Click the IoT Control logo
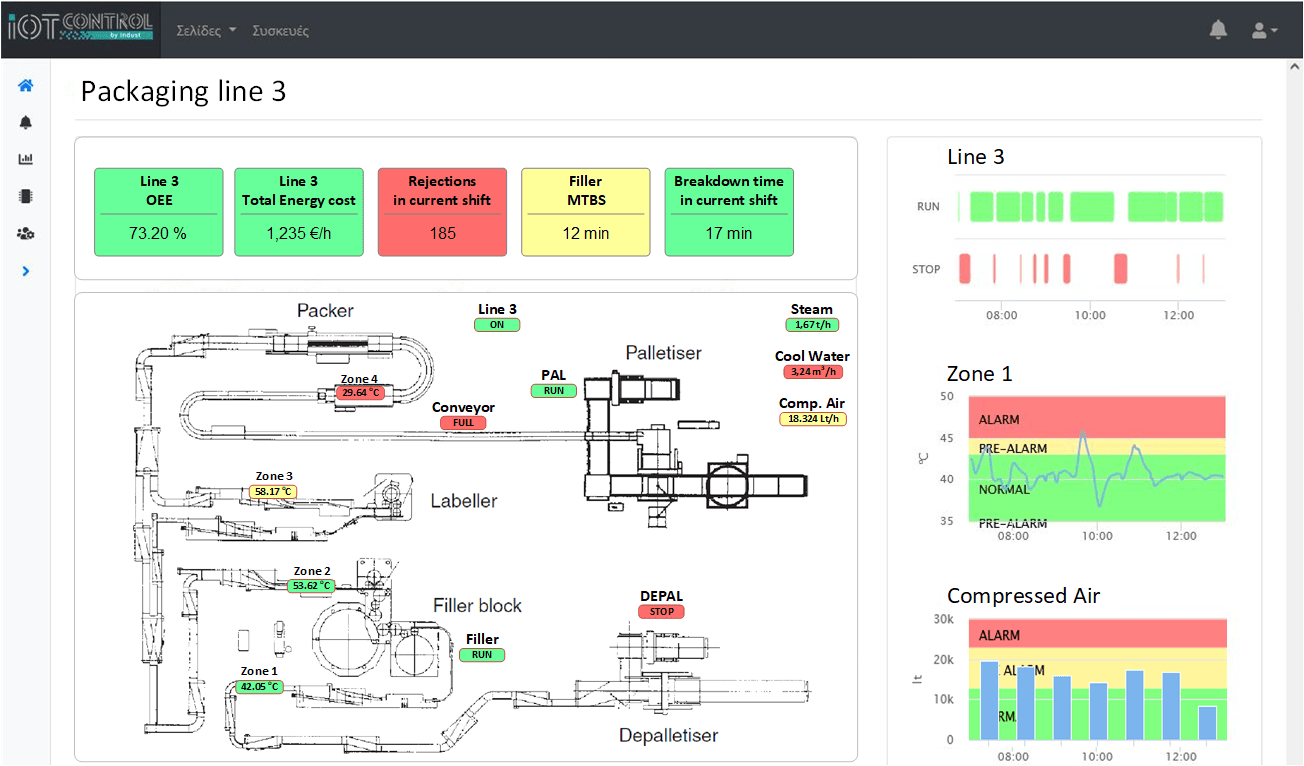The height and width of the screenshot is (766, 1304). click(x=80, y=27)
